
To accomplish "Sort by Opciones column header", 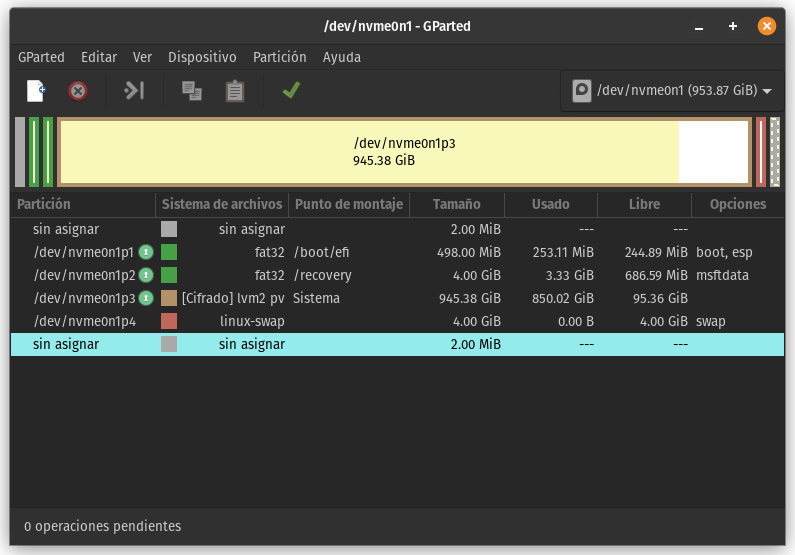I will 738,204.
